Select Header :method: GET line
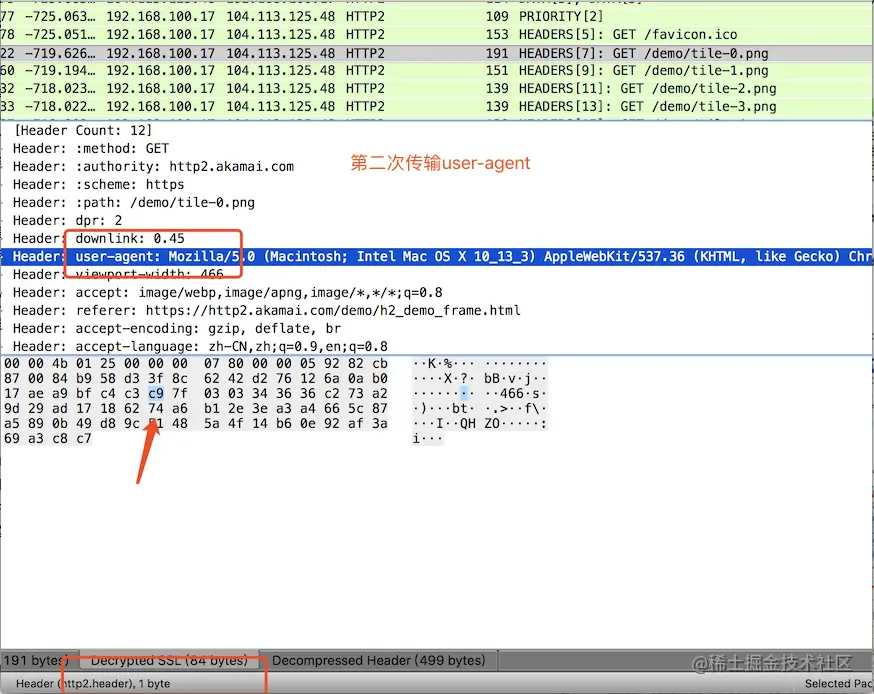This screenshot has width=874, height=694. coord(91,149)
